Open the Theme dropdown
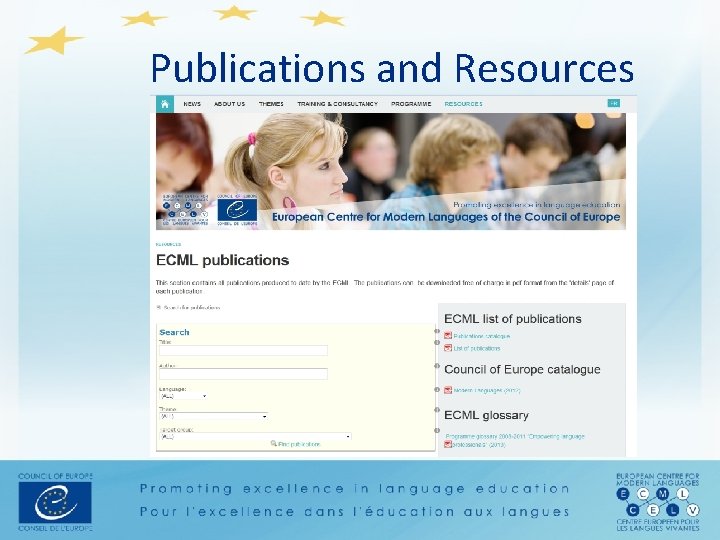 point(214,416)
